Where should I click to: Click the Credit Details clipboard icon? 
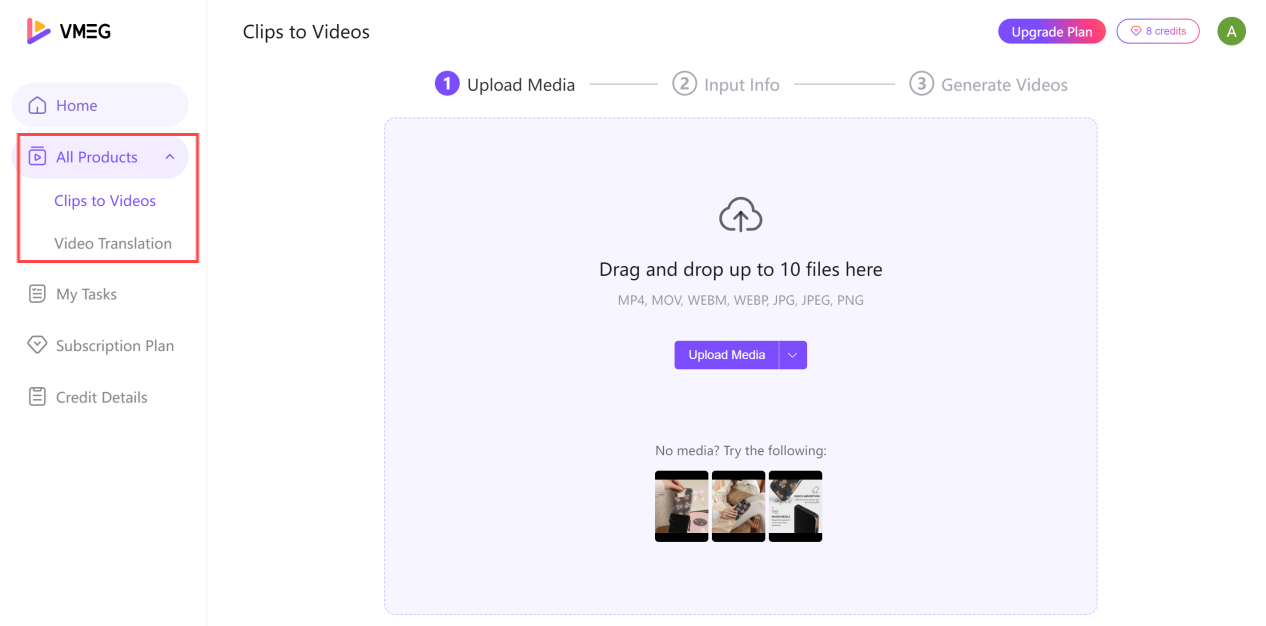[38, 397]
